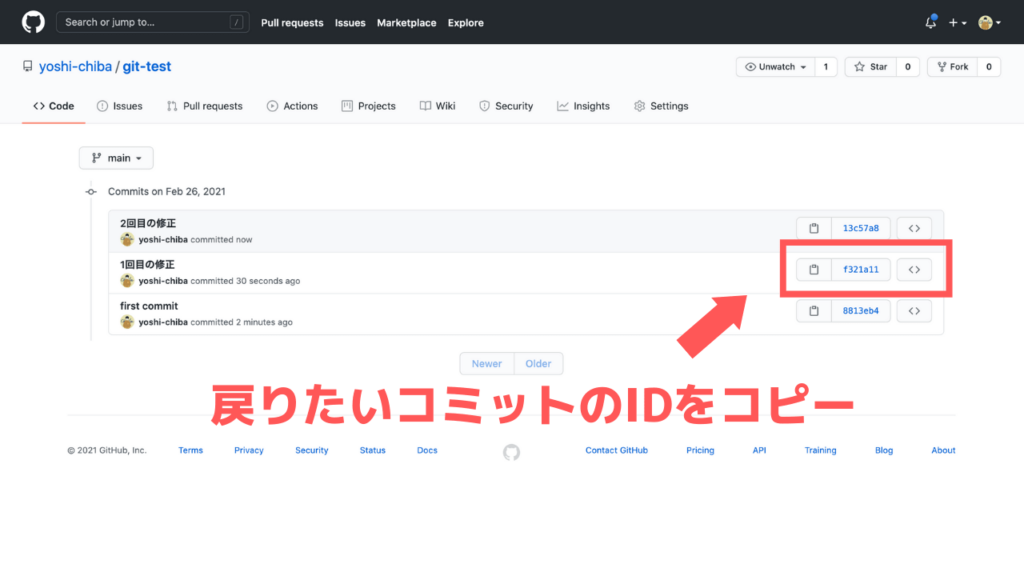1024x576 pixels.
Task: Browse repository at commit 13c57a8 via code icon
Action: pyautogui.click(x=914, y=228)
